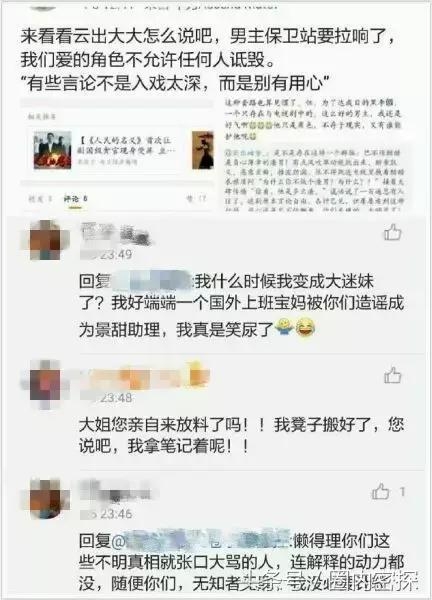432x600 pixels.
Task: Open avatar of the 23:48 commenter
Action: 45,384
